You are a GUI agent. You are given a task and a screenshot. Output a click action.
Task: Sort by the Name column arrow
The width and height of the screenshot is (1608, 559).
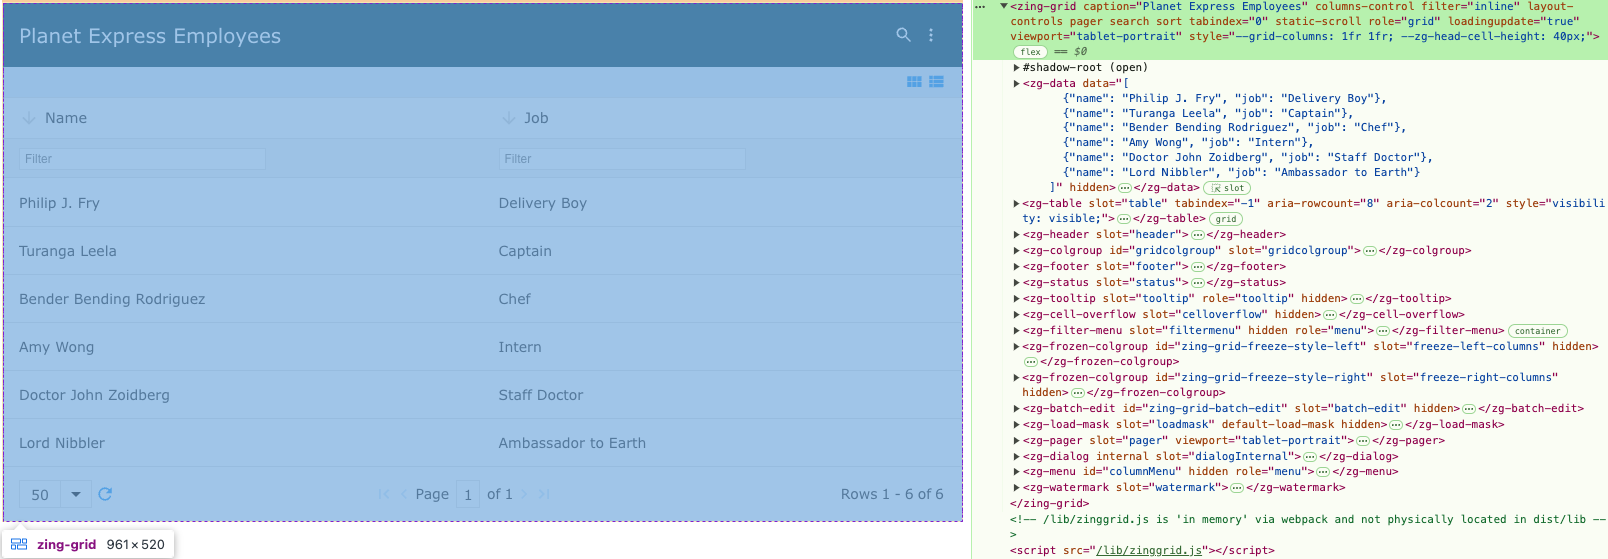point(29,118)
